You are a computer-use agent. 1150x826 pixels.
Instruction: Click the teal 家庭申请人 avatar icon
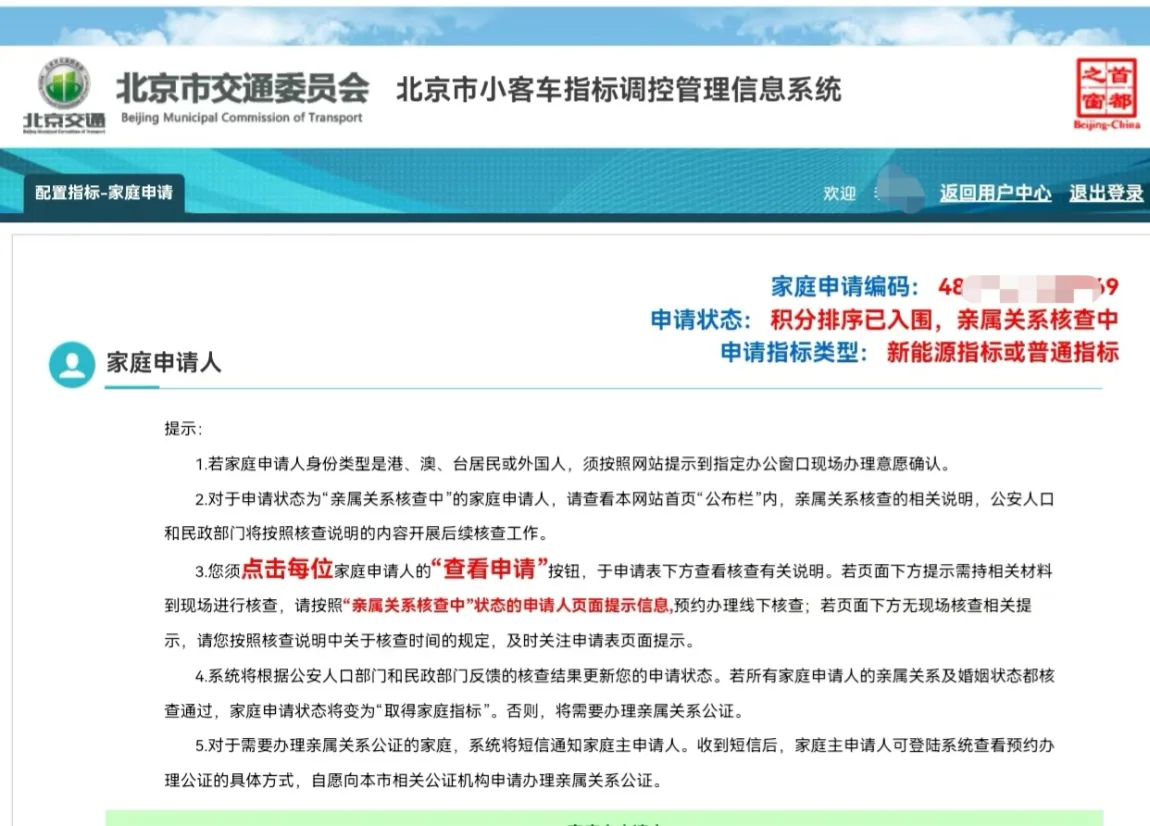click(72, 364)
